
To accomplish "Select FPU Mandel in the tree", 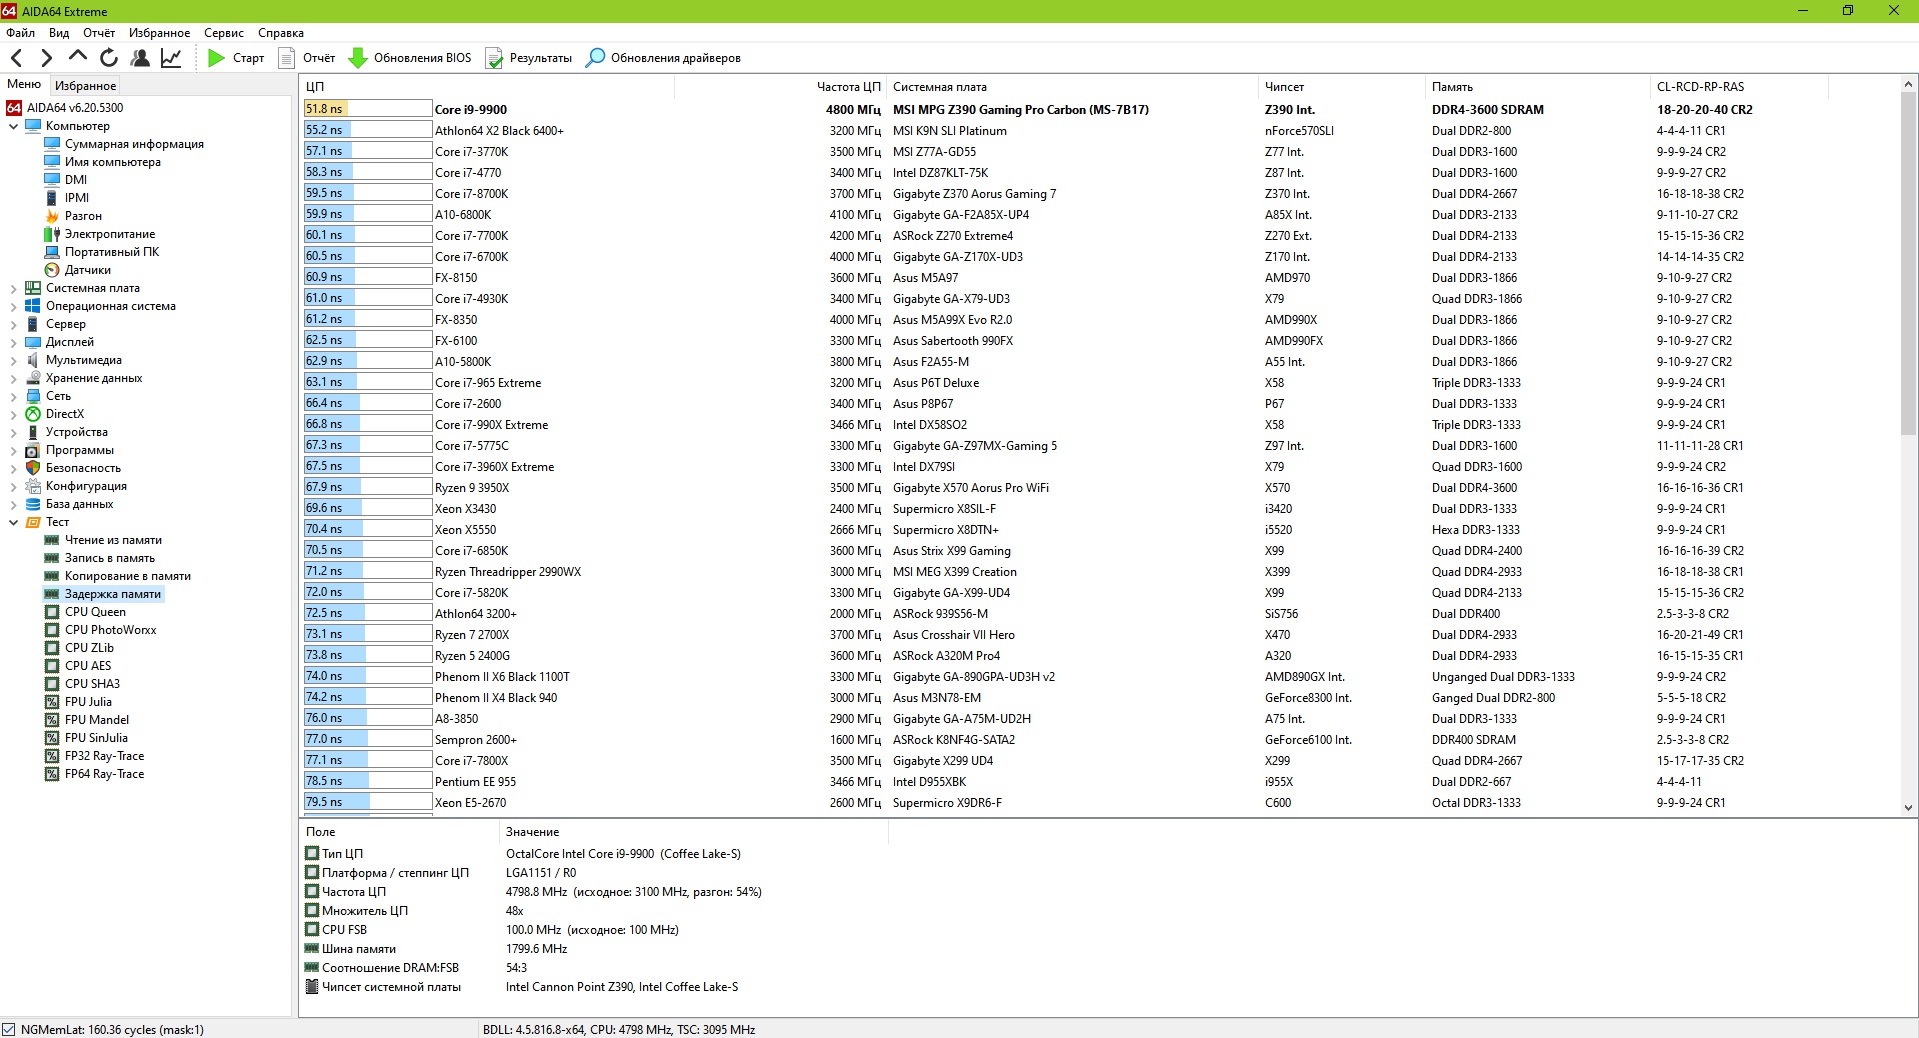I will 96,720.
